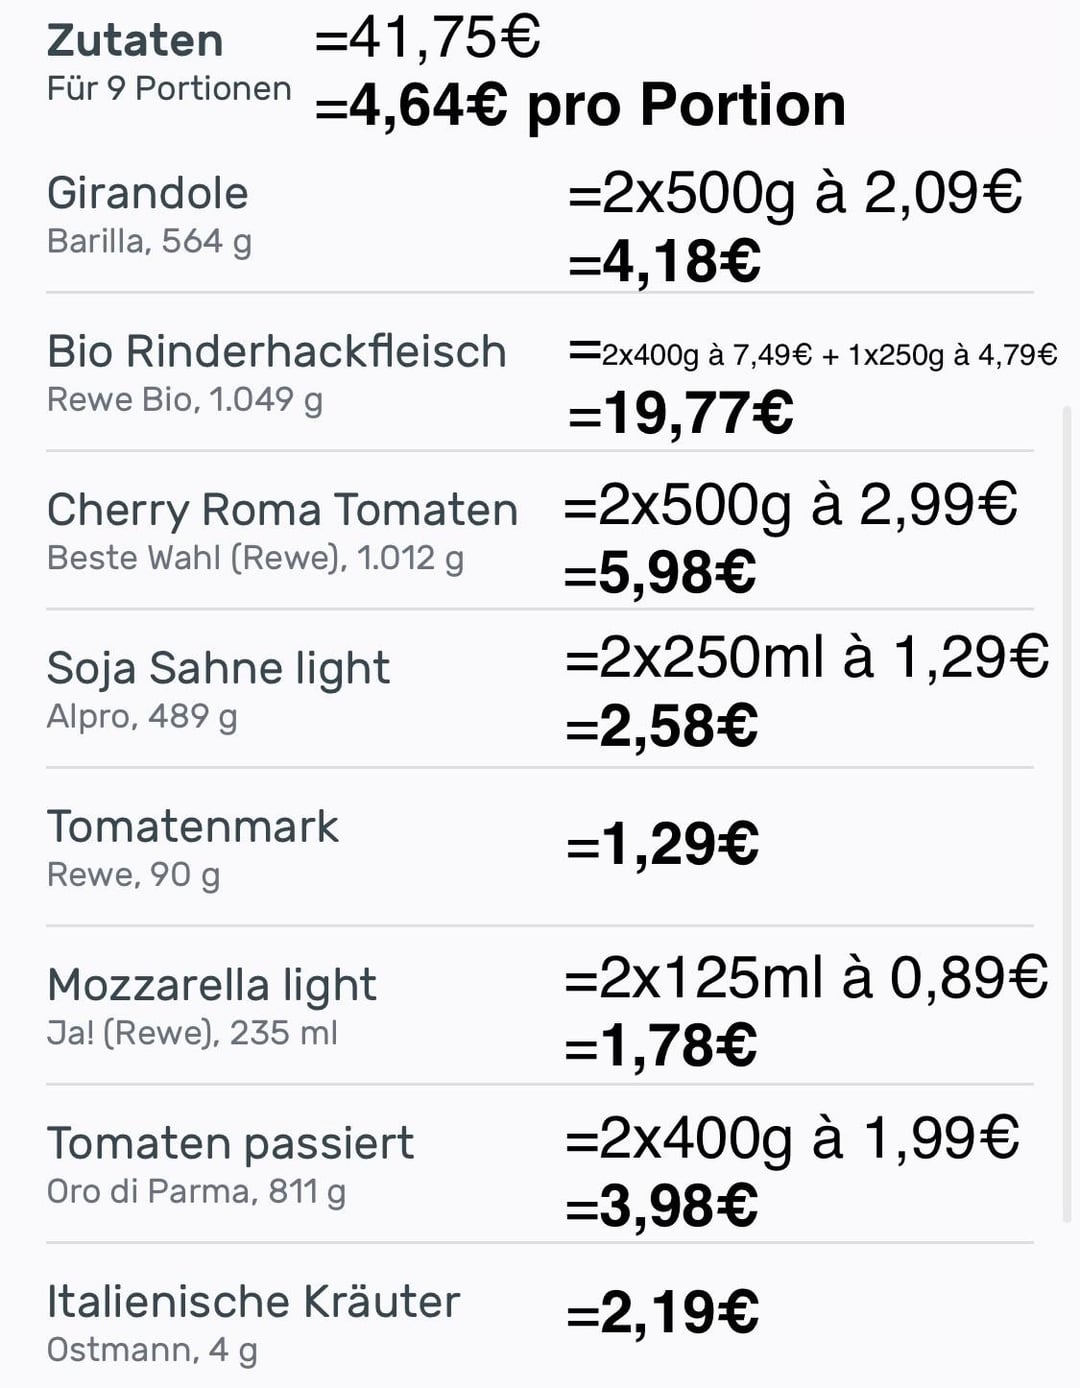Tap the Für 9 Portionen label
1080x1388 pixels.
pos(169,89)
